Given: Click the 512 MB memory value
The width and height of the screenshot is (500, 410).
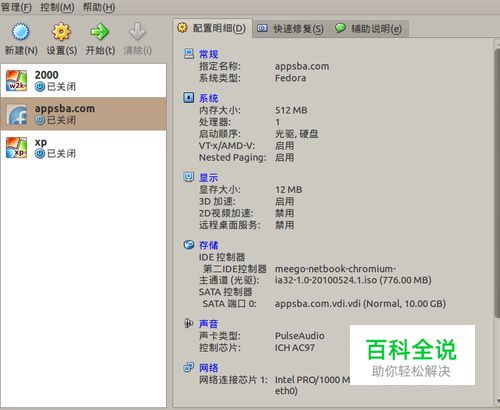Looking at the screenshot, I should pos(291,110).
